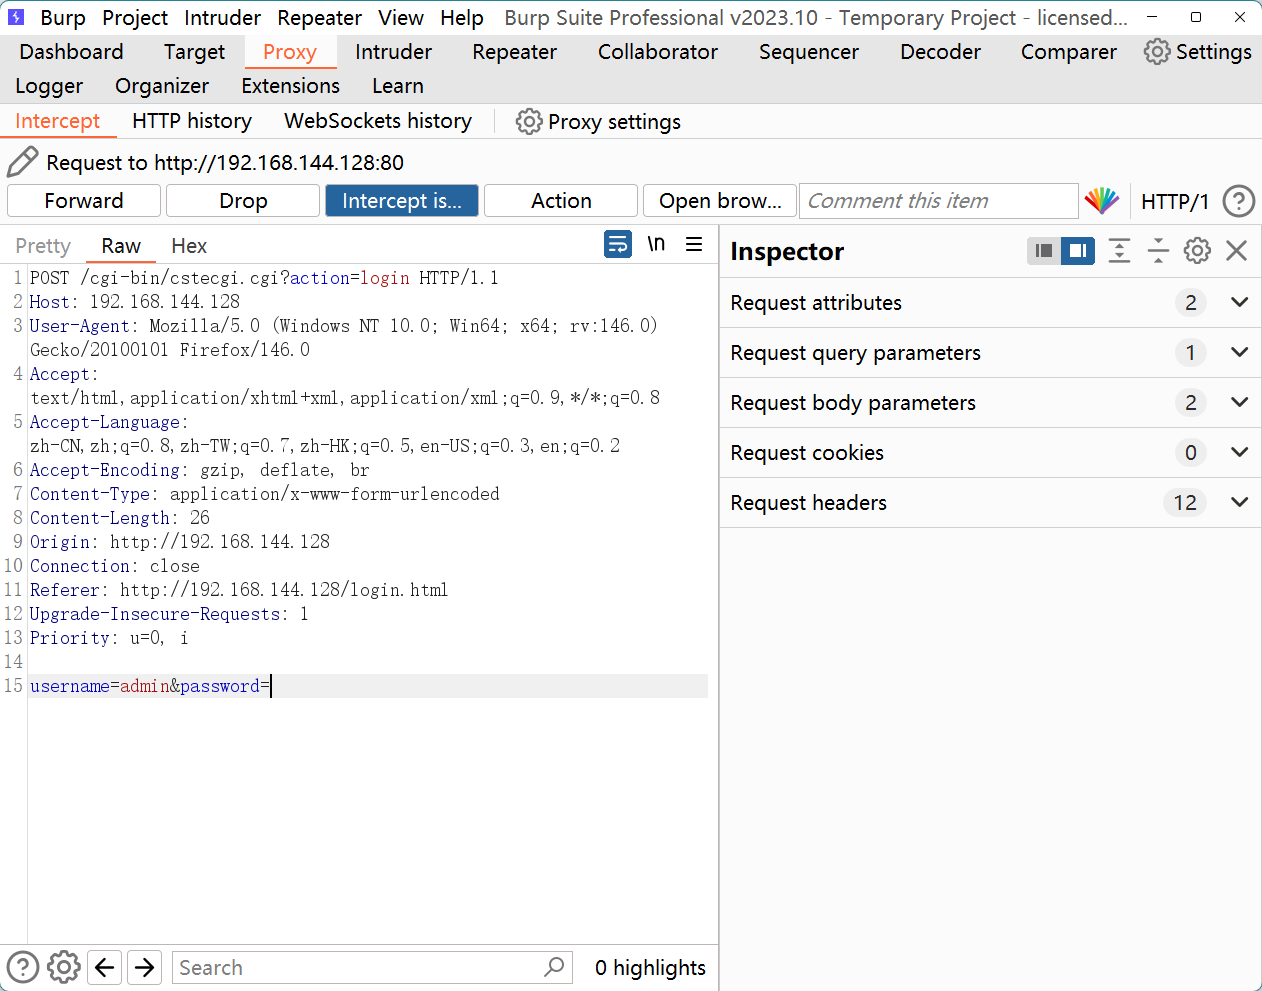Open the Intruder tool tab
Screen dimensions: 1262x991
point(394,52)
